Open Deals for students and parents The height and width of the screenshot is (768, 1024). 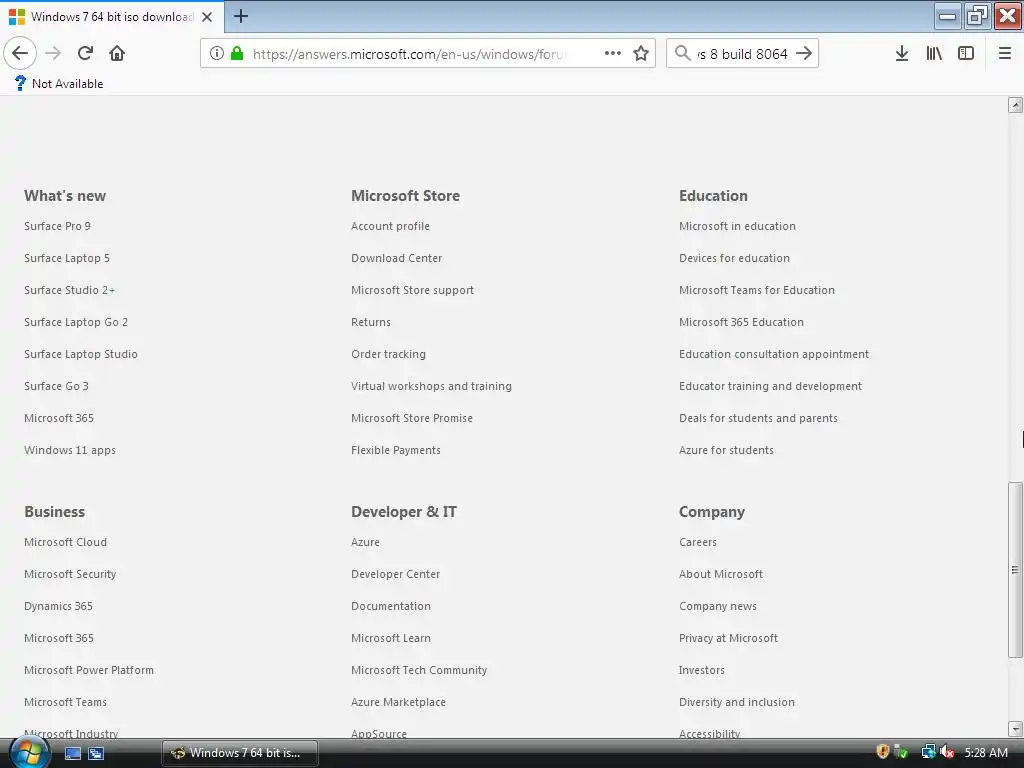[758, 418]
